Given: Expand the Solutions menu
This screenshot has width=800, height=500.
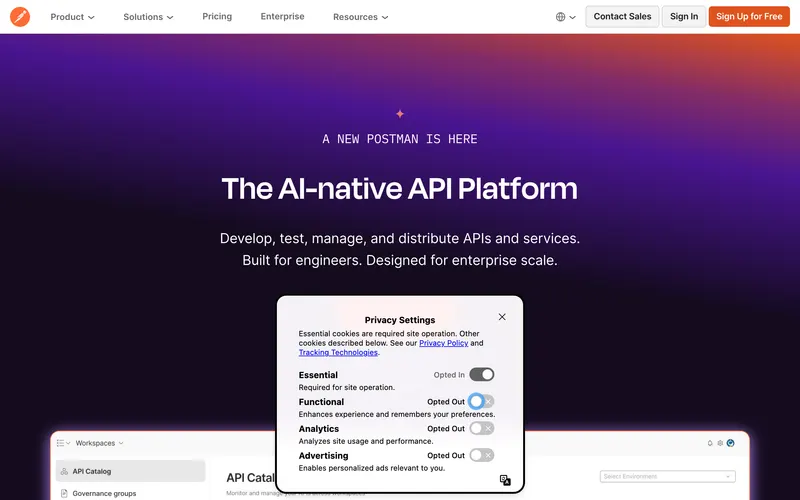Looking at the screenshot, I should click(148, 17).
